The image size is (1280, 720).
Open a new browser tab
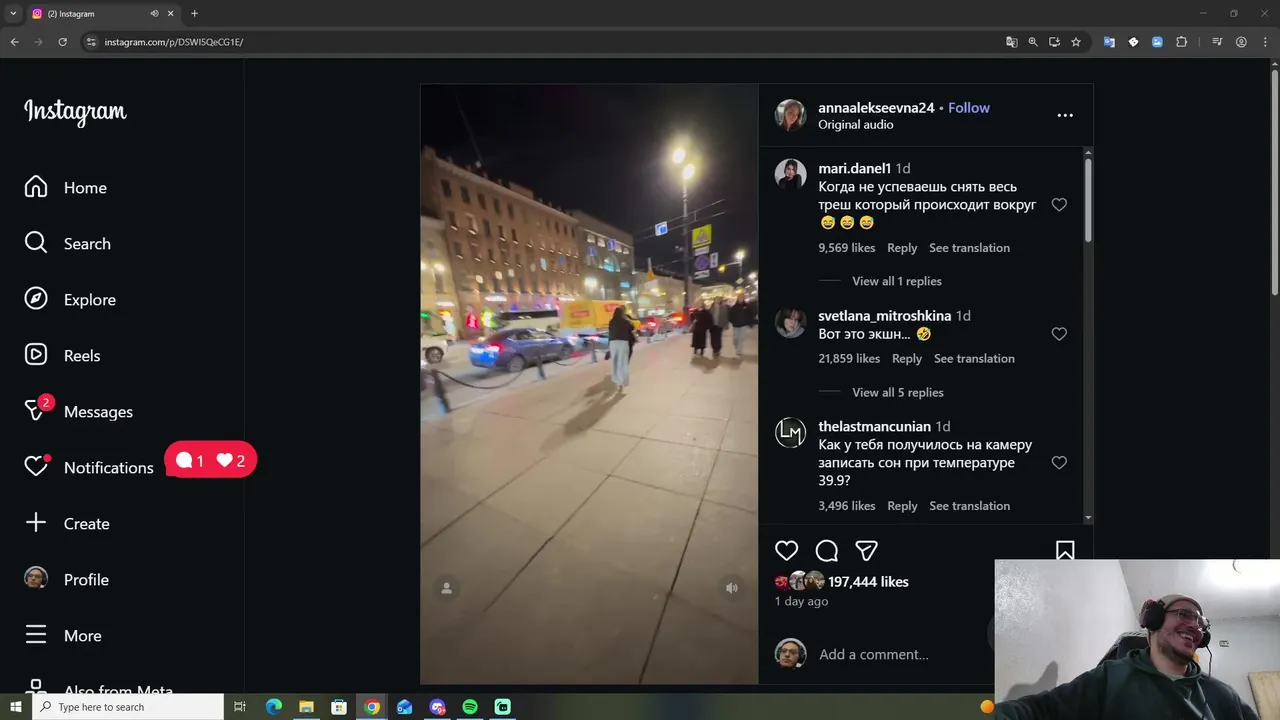coord(194,14)
